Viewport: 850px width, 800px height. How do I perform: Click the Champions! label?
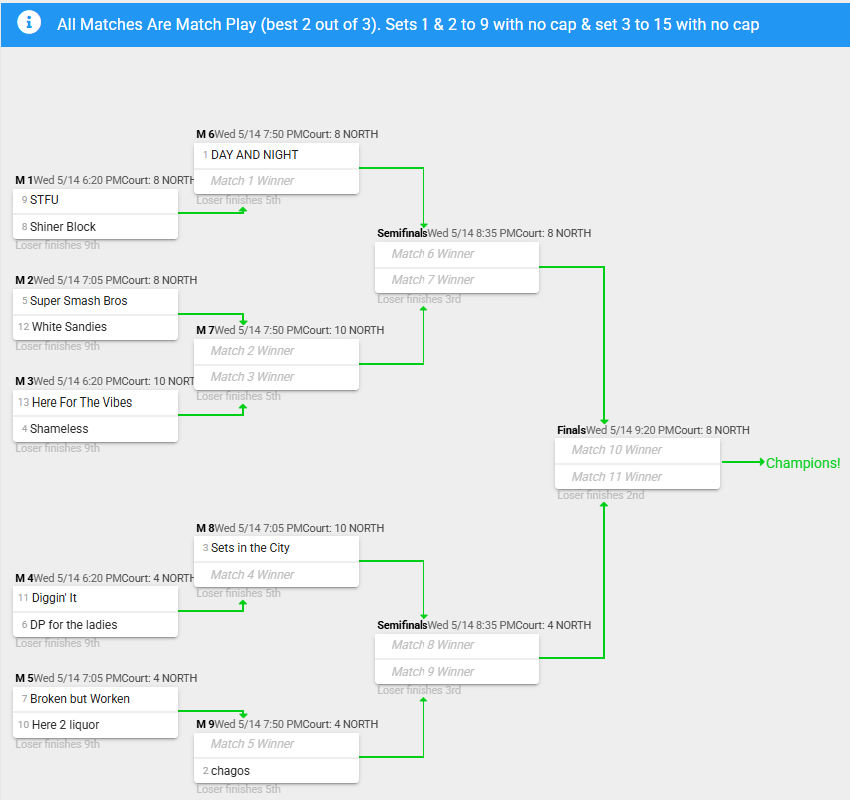coord(803,463)
